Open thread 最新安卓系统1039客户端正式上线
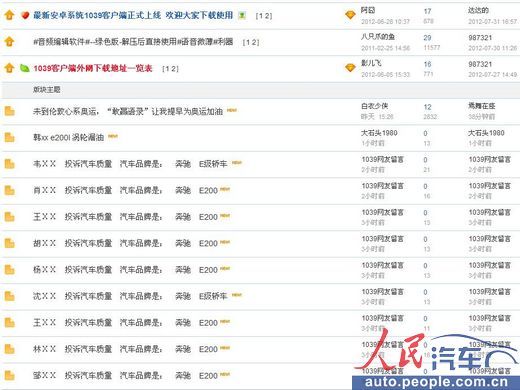Image resolution: width=520 pixels, height=390 pixels. (133, 15)
